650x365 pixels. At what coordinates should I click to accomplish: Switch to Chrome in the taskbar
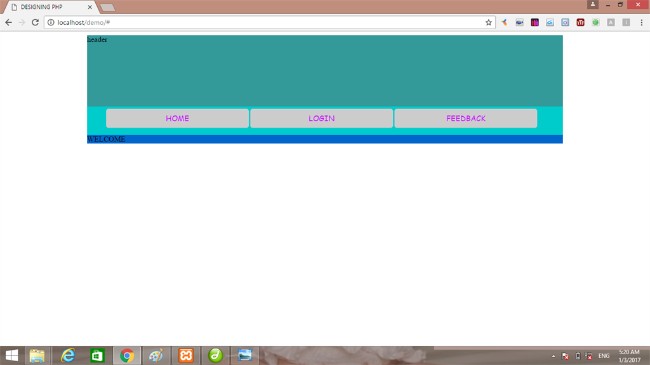click(127, 355)
